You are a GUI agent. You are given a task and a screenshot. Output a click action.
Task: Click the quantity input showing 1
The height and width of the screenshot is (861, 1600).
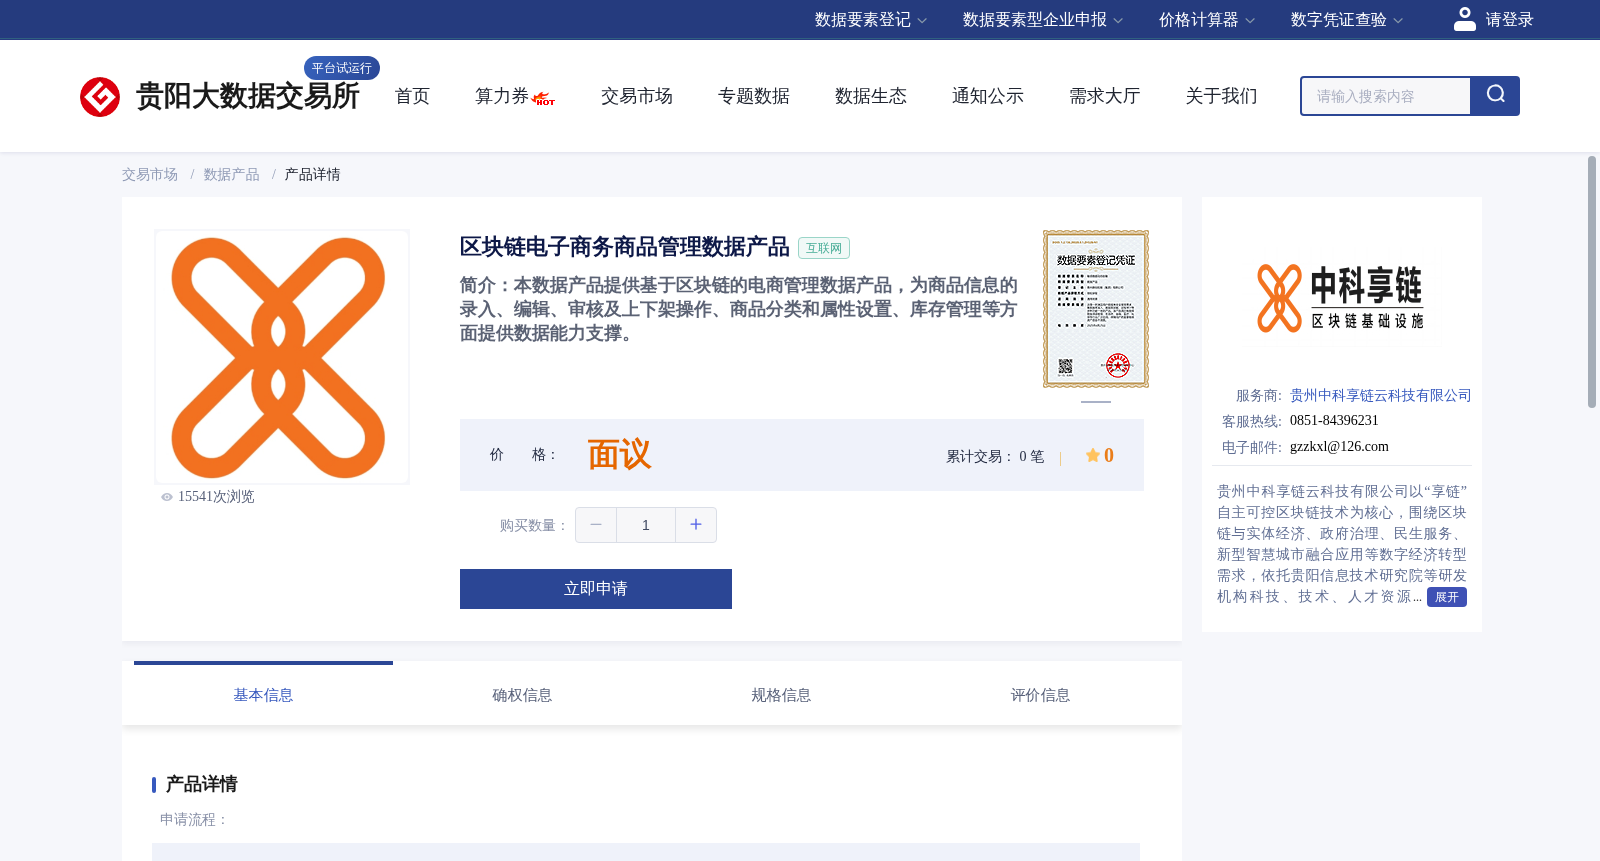click(x=646, y=525)
